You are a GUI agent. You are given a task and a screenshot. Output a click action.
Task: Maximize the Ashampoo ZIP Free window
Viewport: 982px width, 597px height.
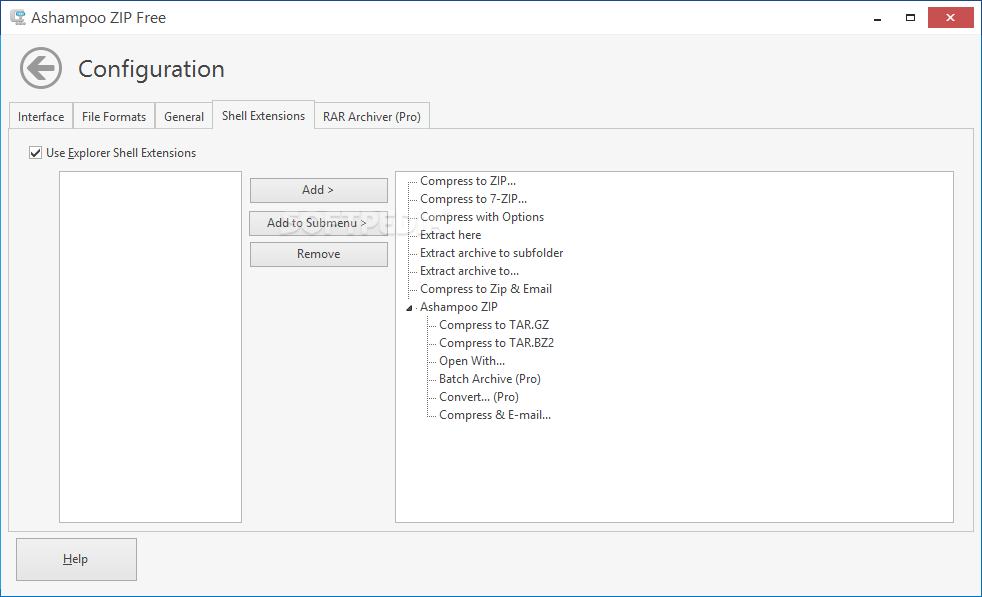[x=910, y=18]
